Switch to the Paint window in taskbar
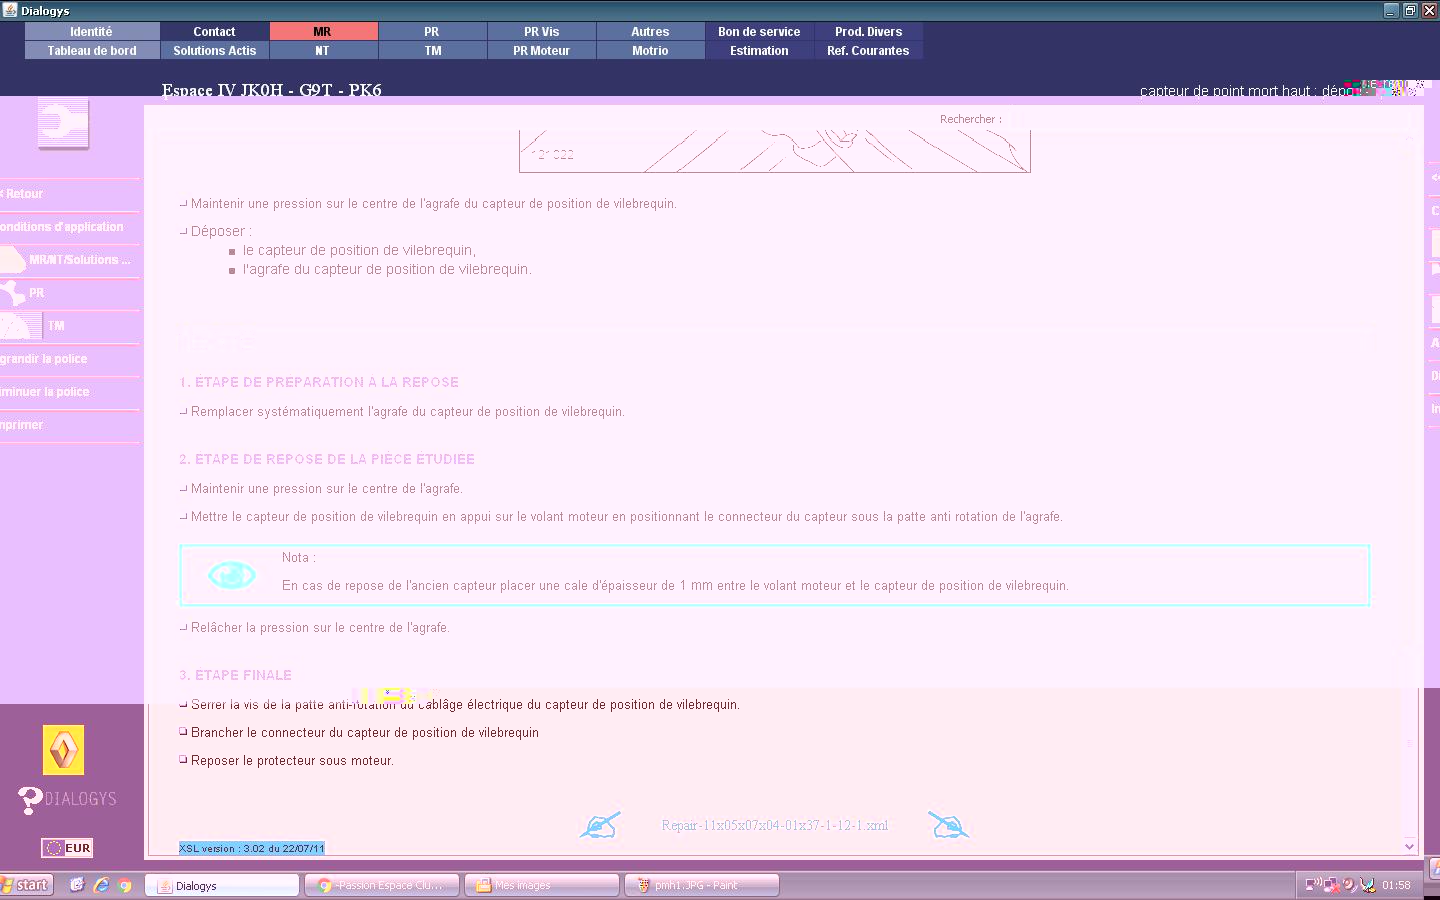The height and width of the screenshot is (900, 1440). coord(701,885)
